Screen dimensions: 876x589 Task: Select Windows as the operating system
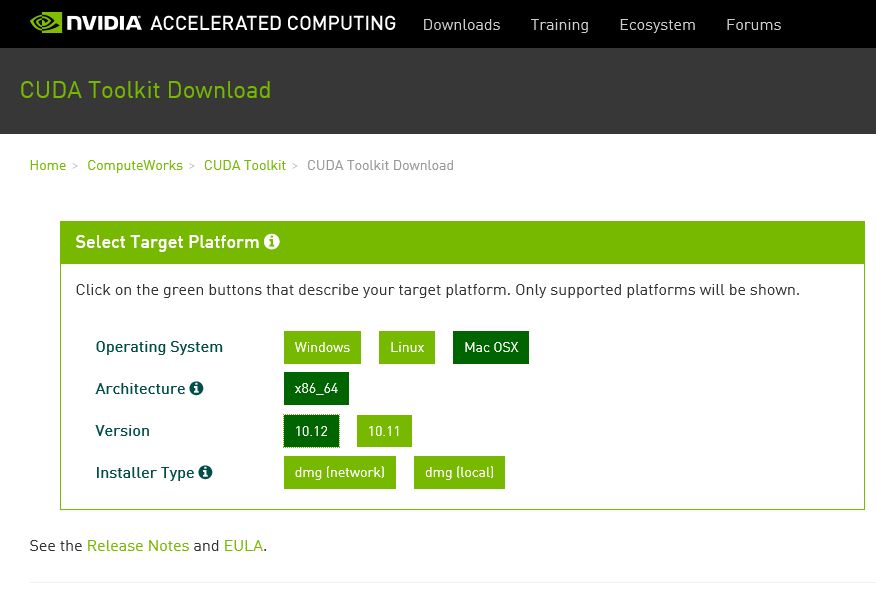point(322,347)
